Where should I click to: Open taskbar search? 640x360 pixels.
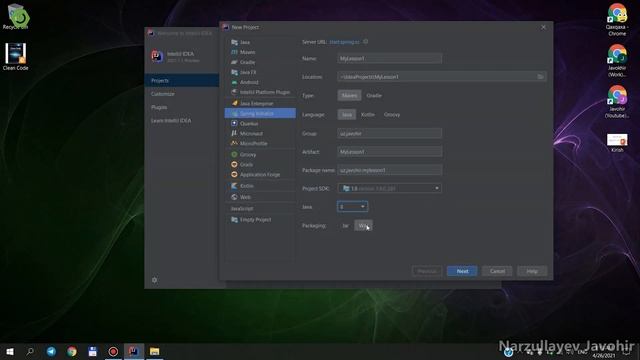click(30, 351)
